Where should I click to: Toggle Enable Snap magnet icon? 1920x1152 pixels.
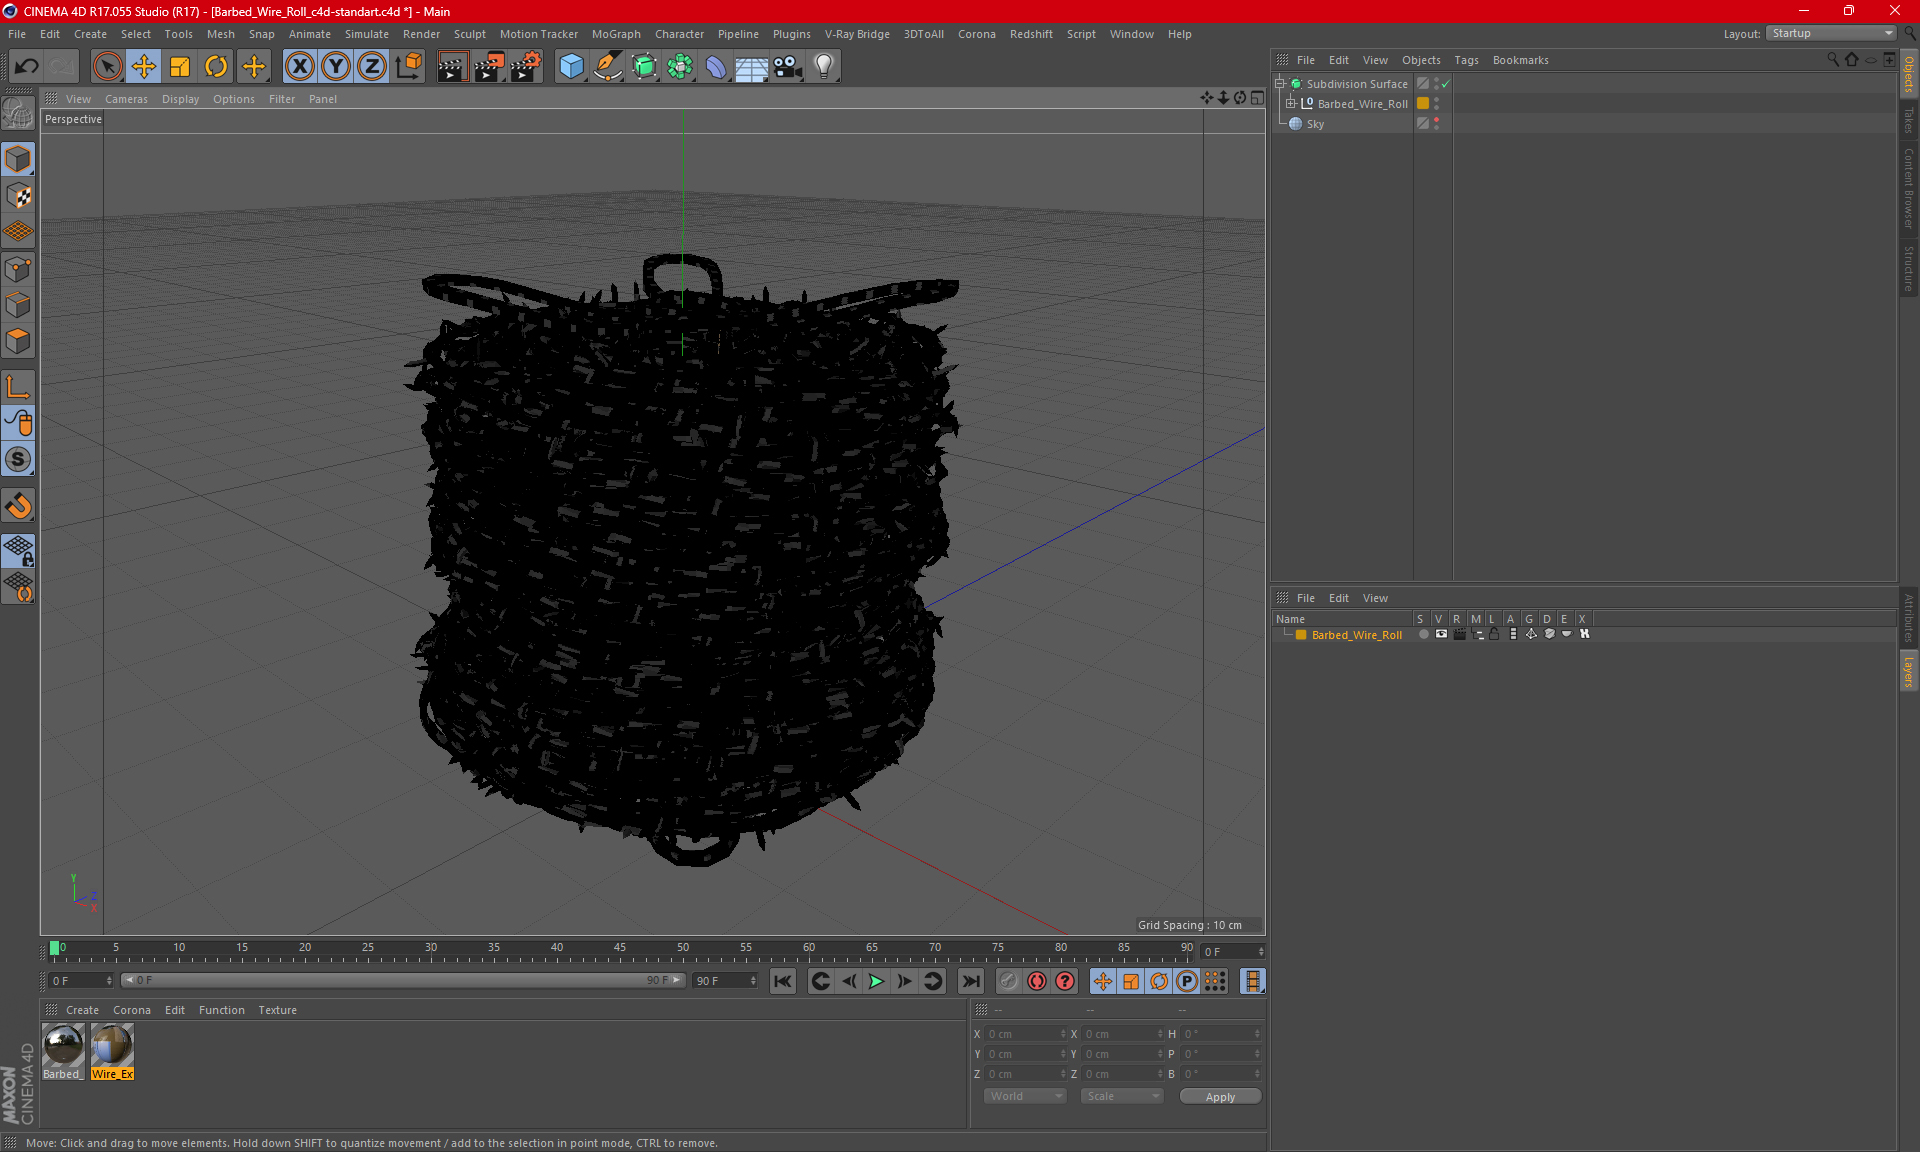pos(18,506)
